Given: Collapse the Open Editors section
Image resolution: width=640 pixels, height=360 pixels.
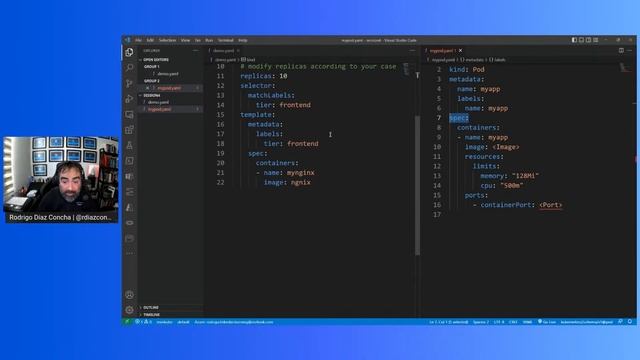Looking at the screenshot, I should tap(171, 60).
